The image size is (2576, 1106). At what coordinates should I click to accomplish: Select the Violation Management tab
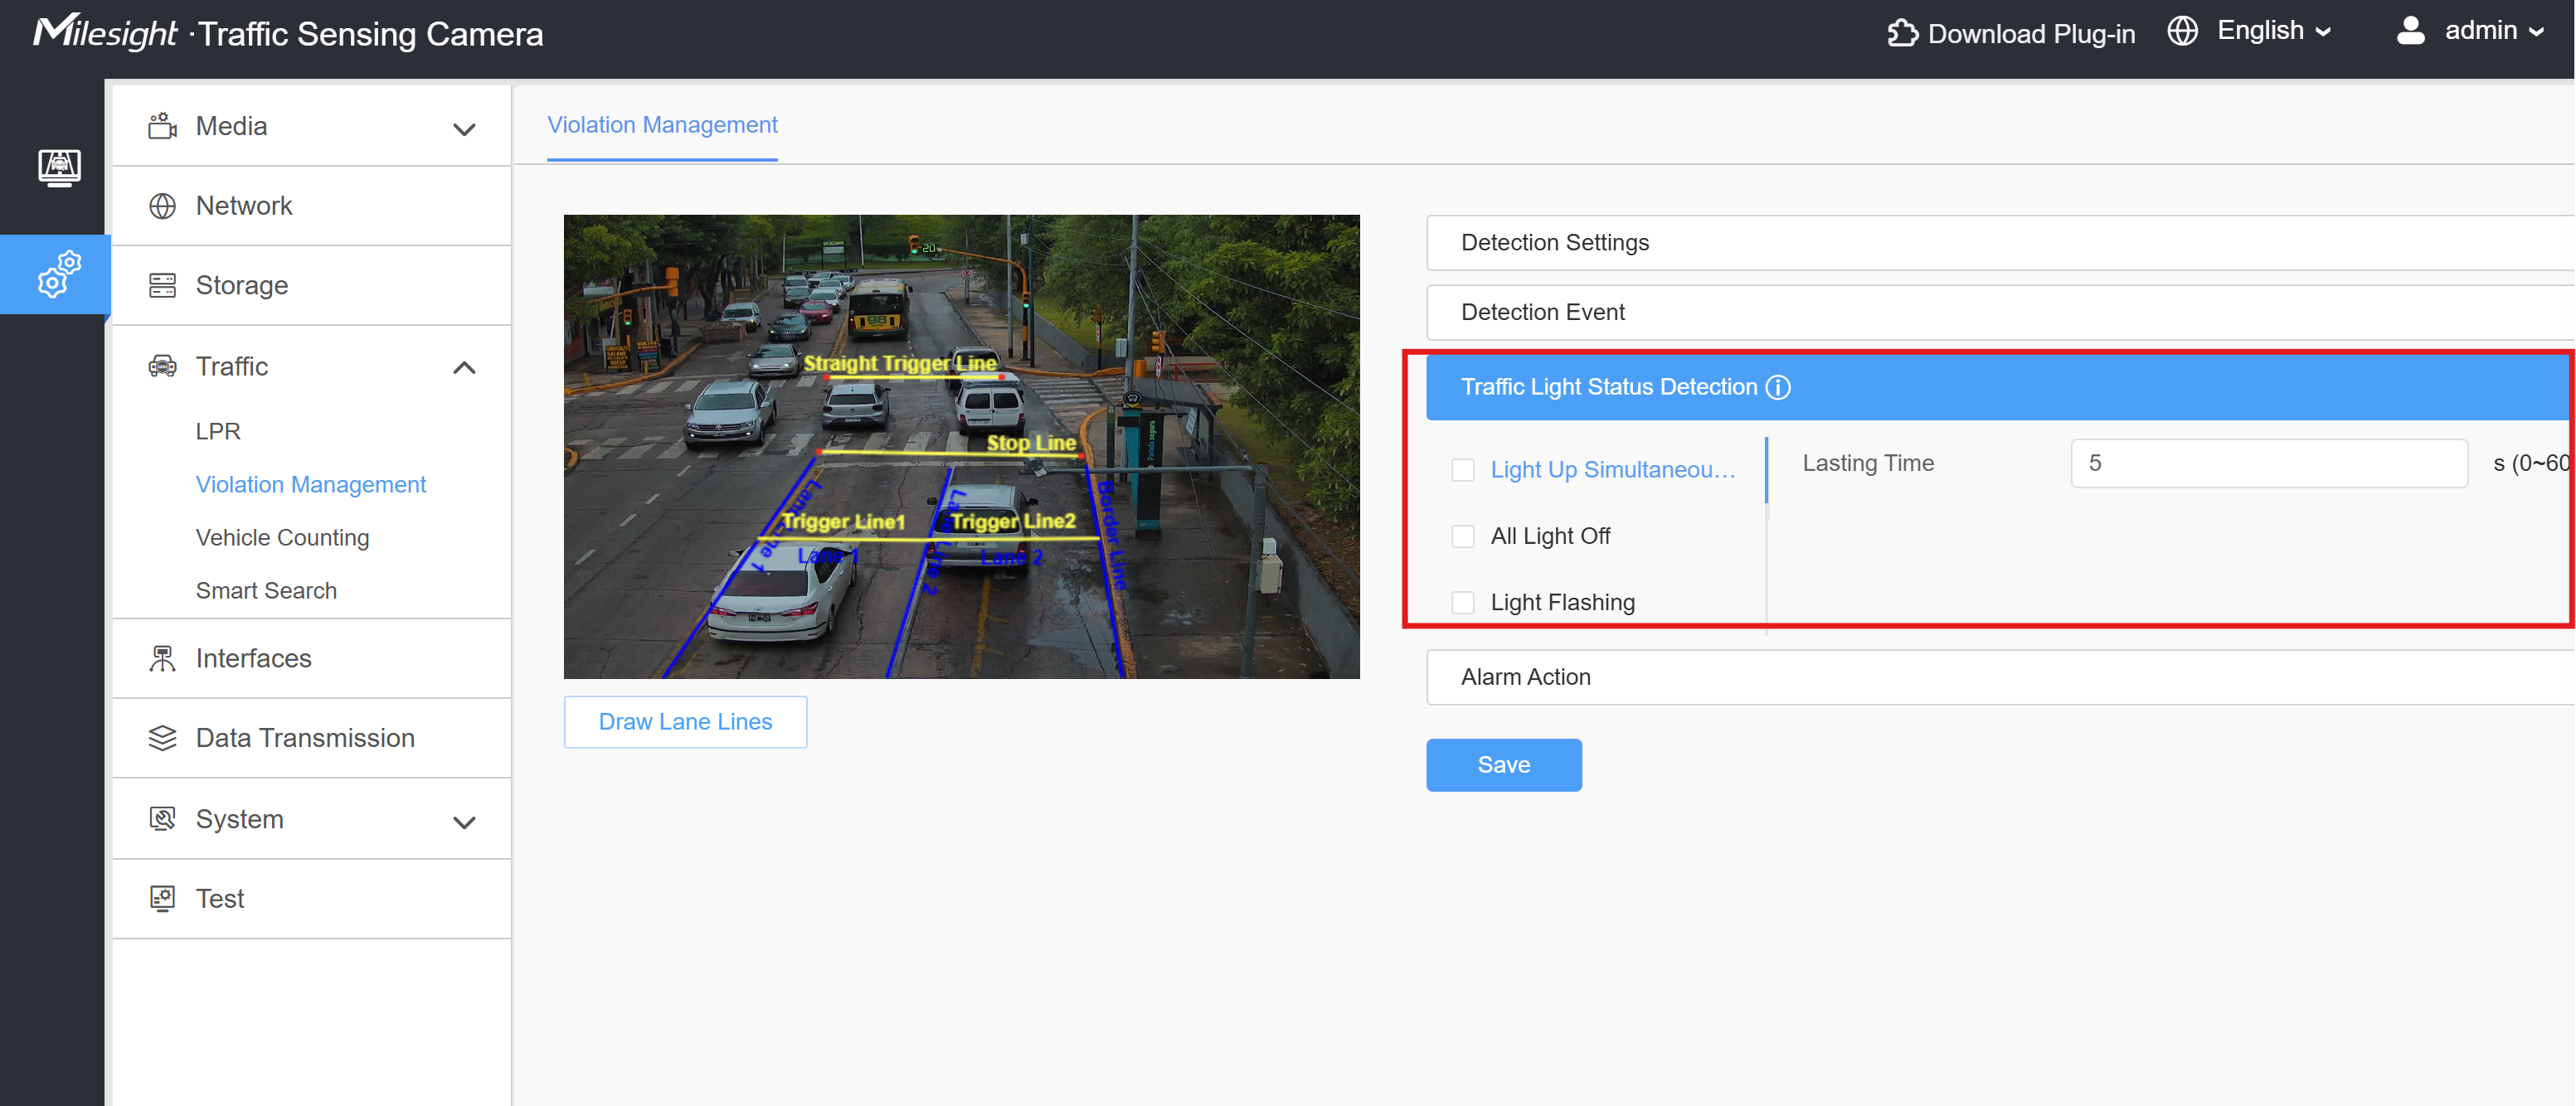(662, 125)
